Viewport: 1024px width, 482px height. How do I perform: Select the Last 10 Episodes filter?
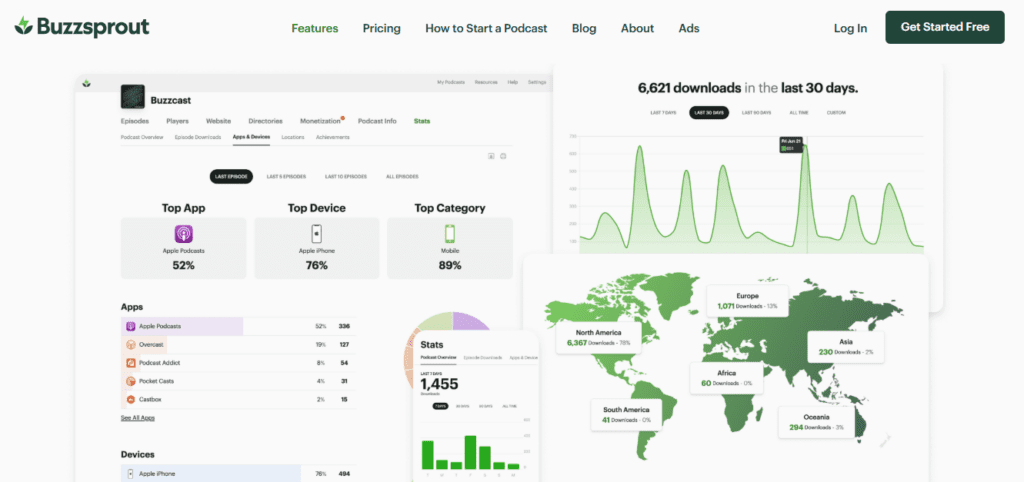click(x=346, y=176)
